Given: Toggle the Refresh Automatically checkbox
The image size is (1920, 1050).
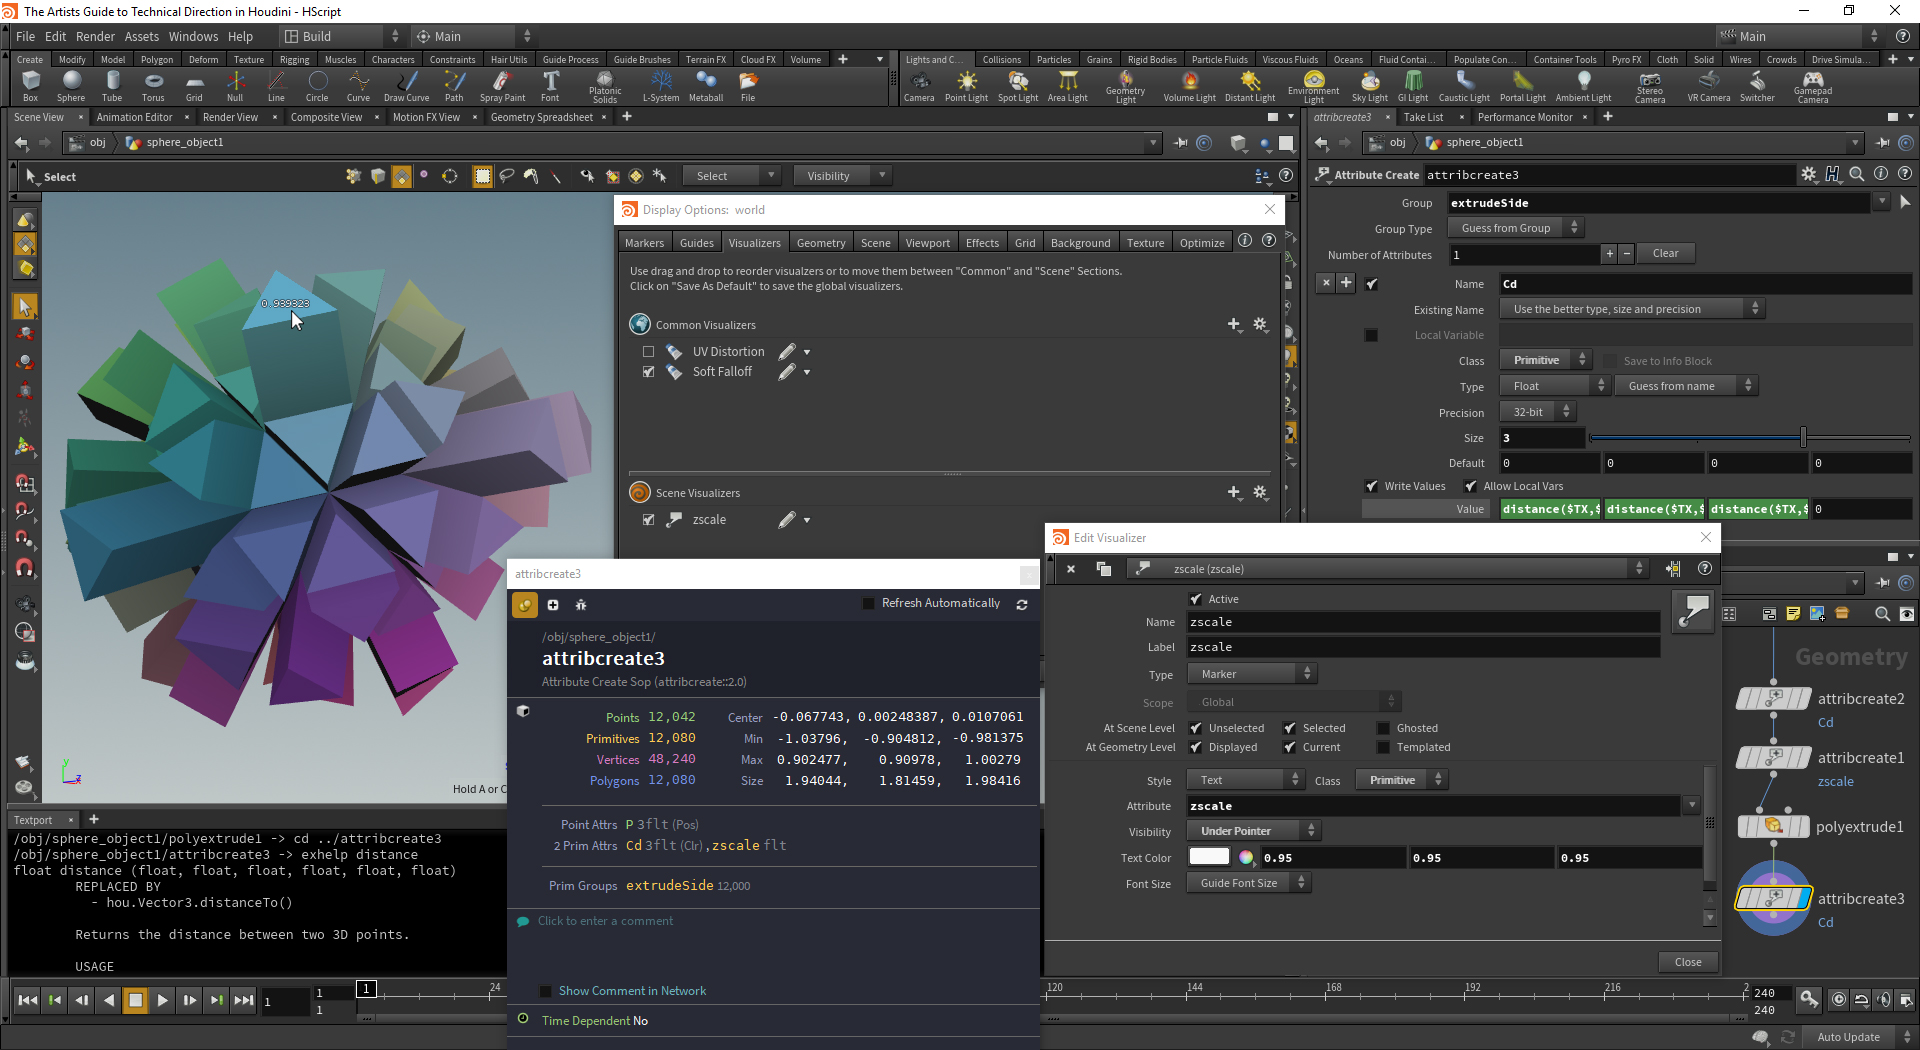Looking at the screenshot, I should [x=868, y=603].
